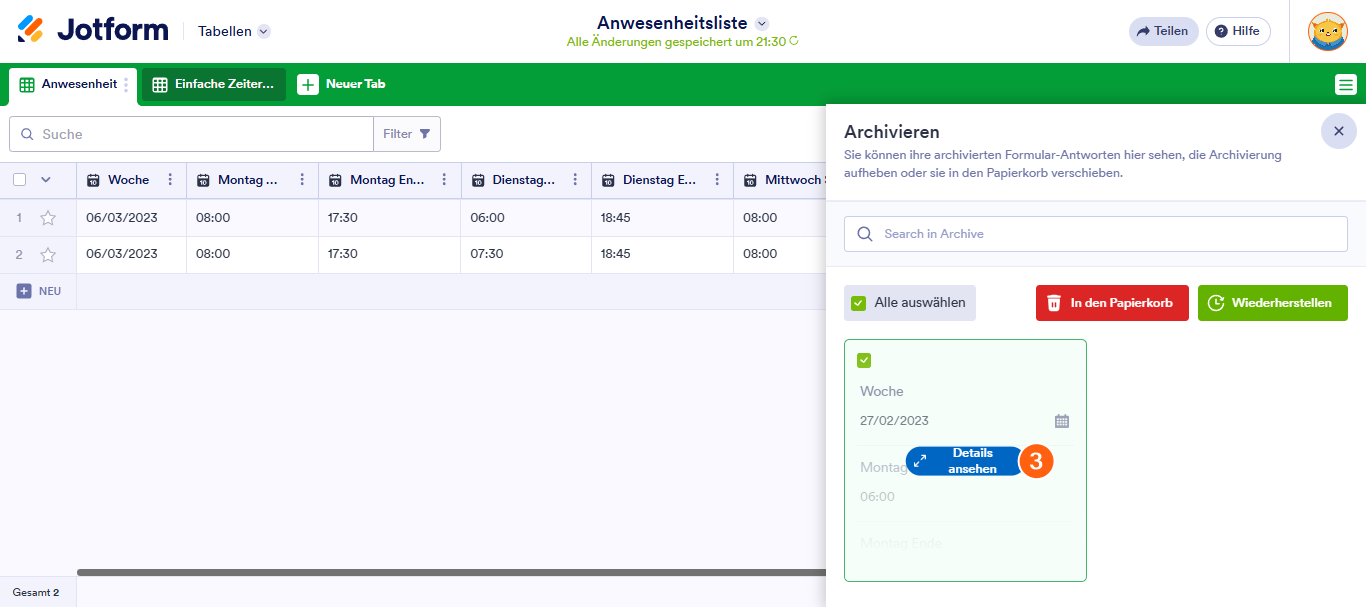Select the 06/03/2023 cell in row 1
The width and height of the screenshot is (1366, 607).
click(132, 218)
